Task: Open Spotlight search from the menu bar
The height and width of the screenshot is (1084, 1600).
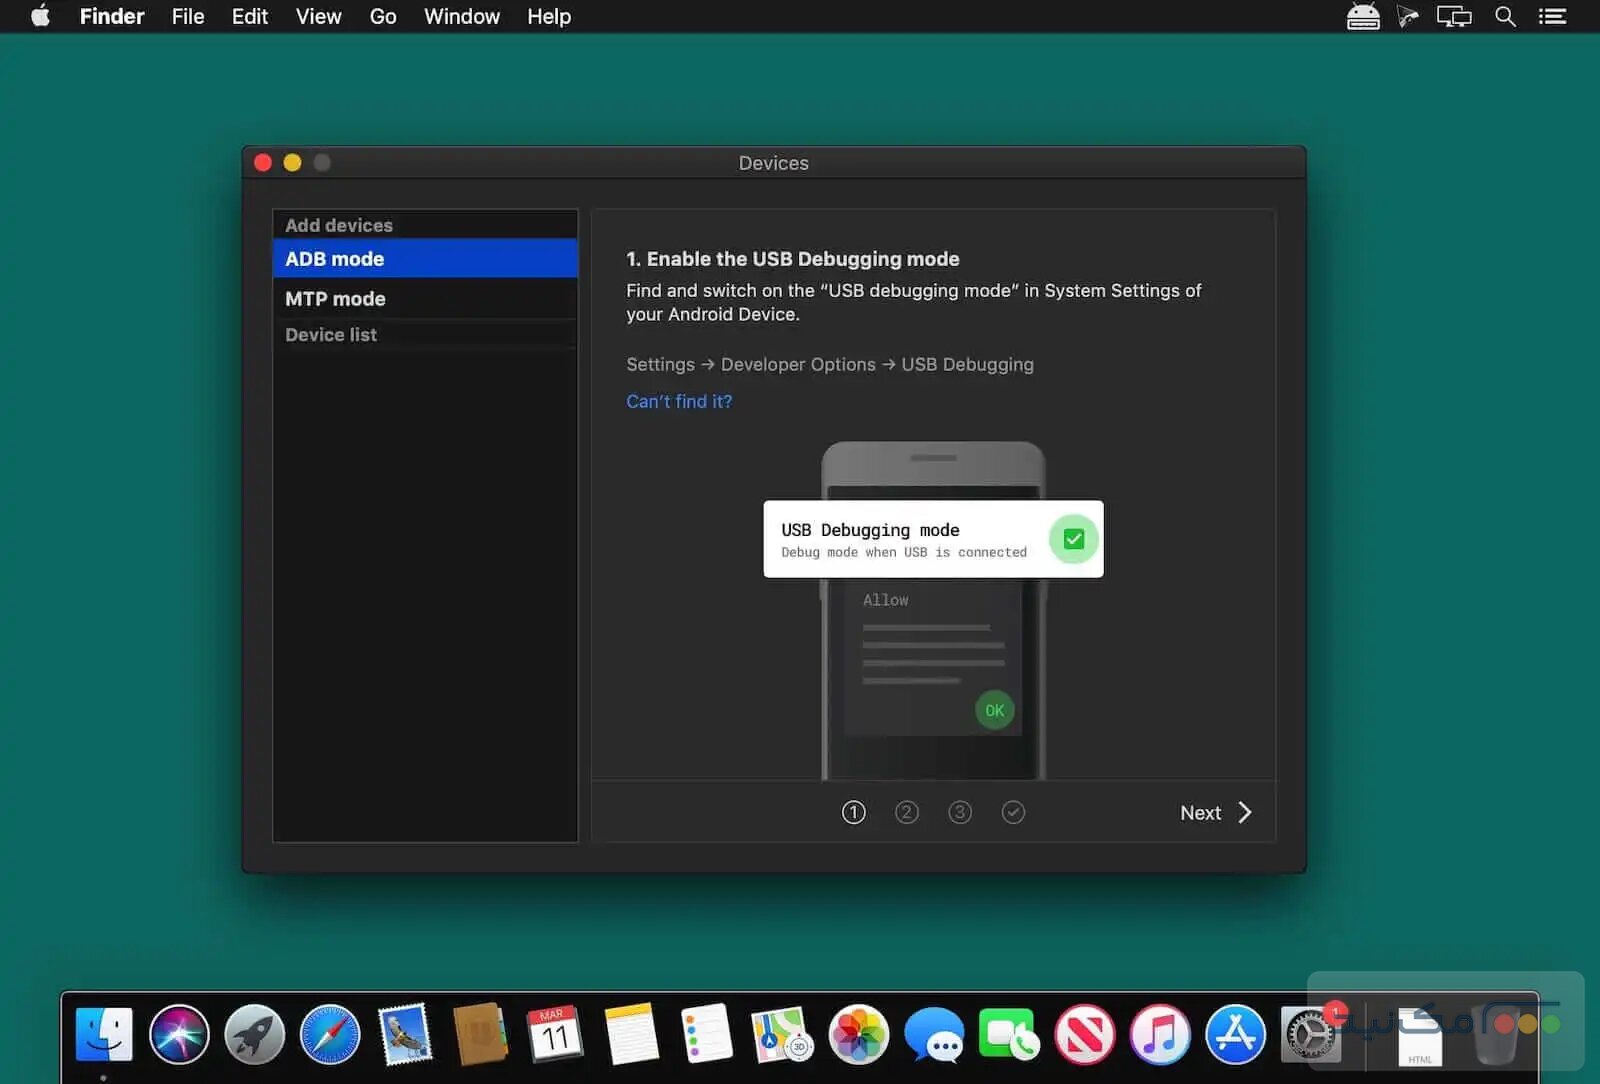Action: pos(1505,16)
